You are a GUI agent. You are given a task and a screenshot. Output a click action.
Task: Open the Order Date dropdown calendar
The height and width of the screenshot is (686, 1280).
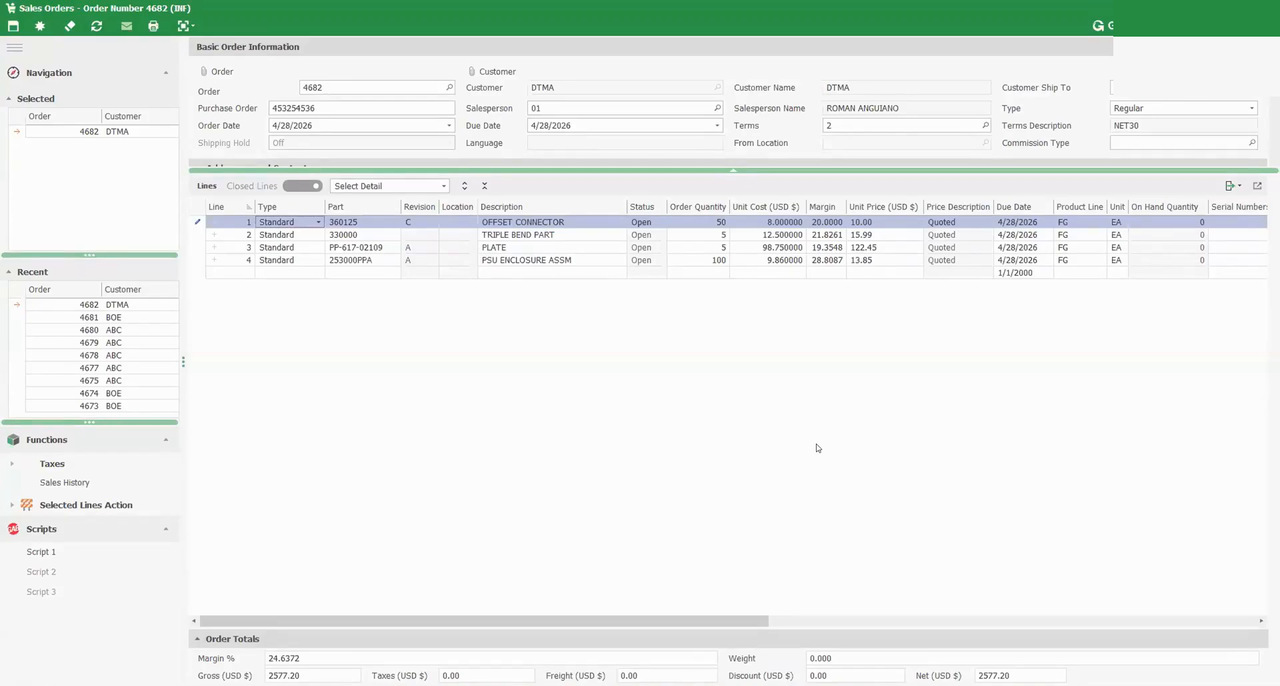point(448,126)
